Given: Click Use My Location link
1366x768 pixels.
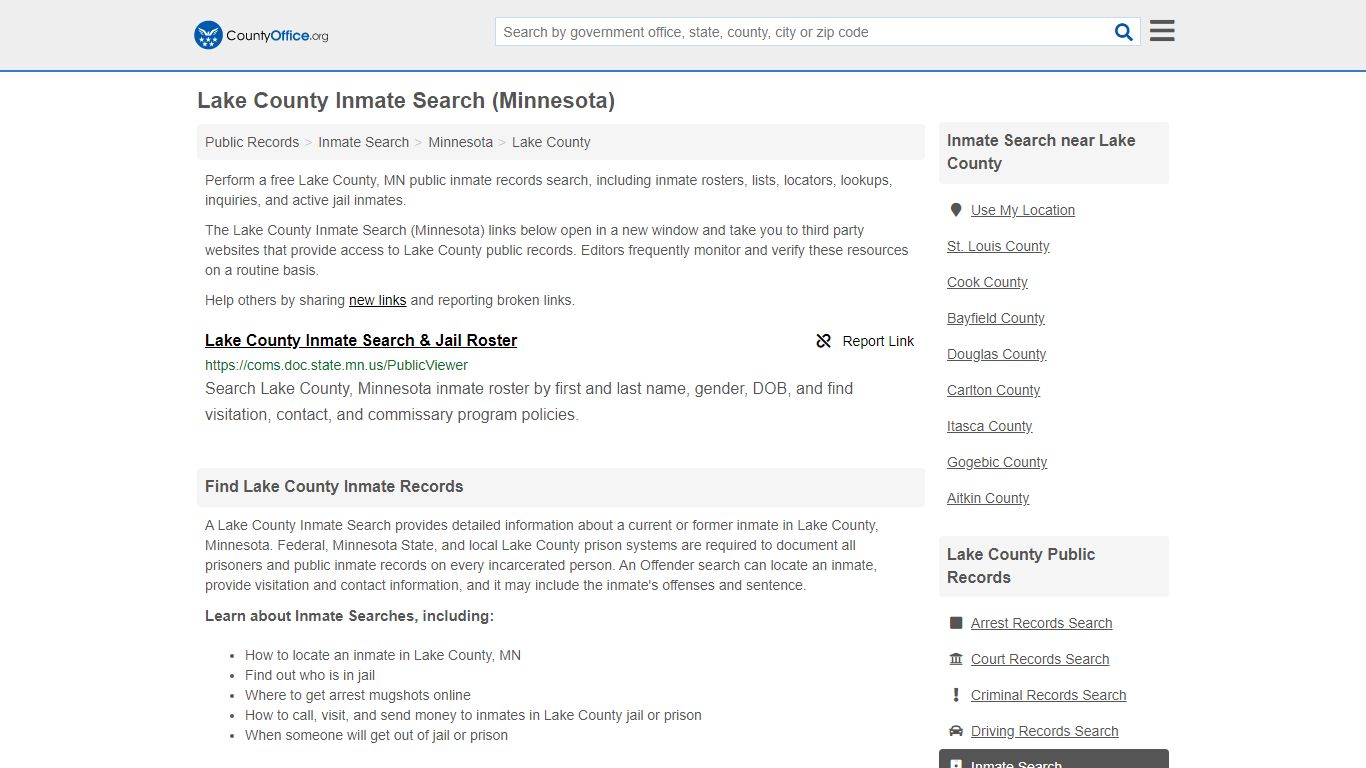Looking at the screenshot, I should 1023,210.
